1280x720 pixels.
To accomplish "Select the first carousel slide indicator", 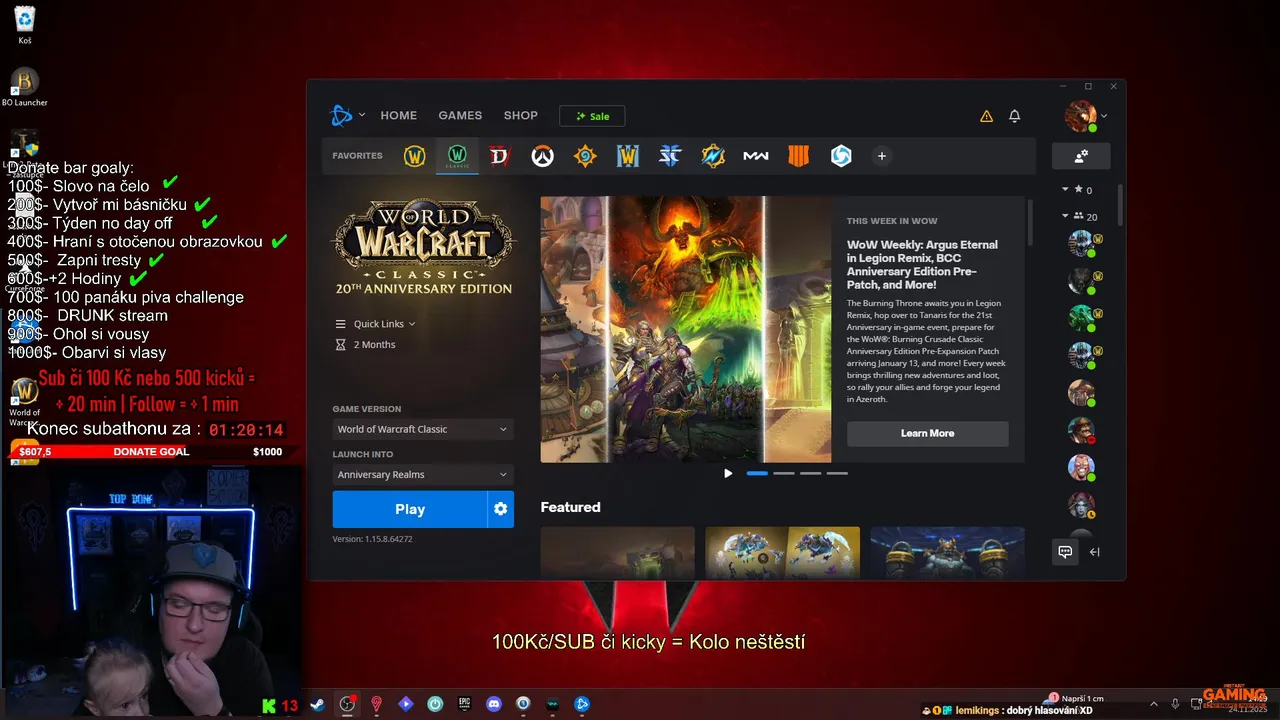I will pyautogui.click(x=757, y=473).
